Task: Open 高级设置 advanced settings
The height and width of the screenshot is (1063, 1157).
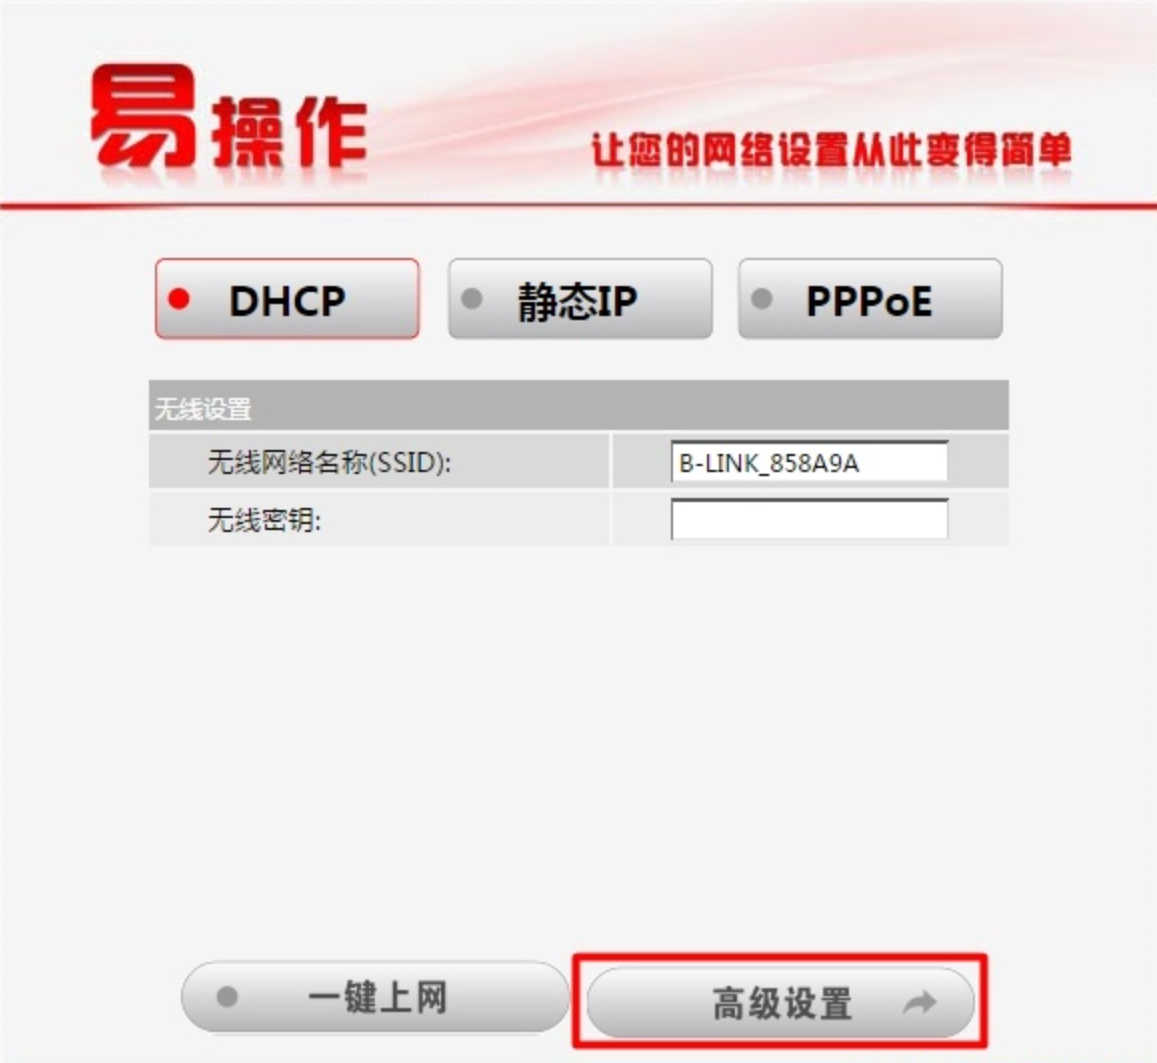Action: point(781,1003)
